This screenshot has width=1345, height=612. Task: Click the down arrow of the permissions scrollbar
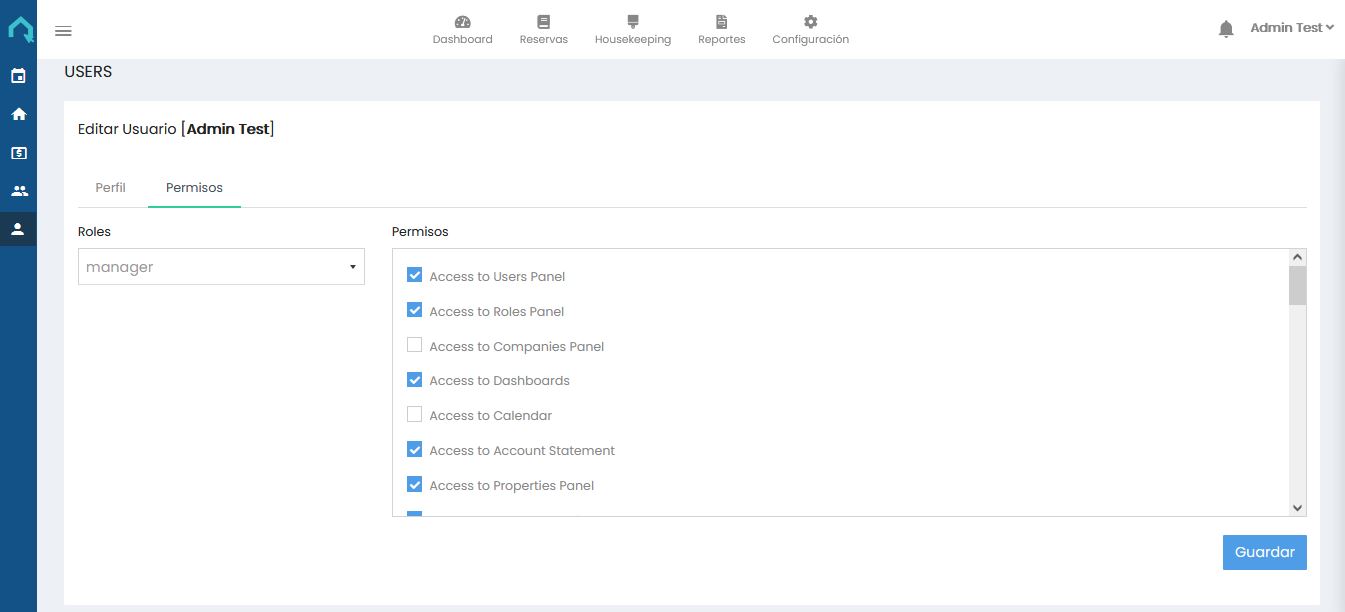click(x=1297, y=507)
